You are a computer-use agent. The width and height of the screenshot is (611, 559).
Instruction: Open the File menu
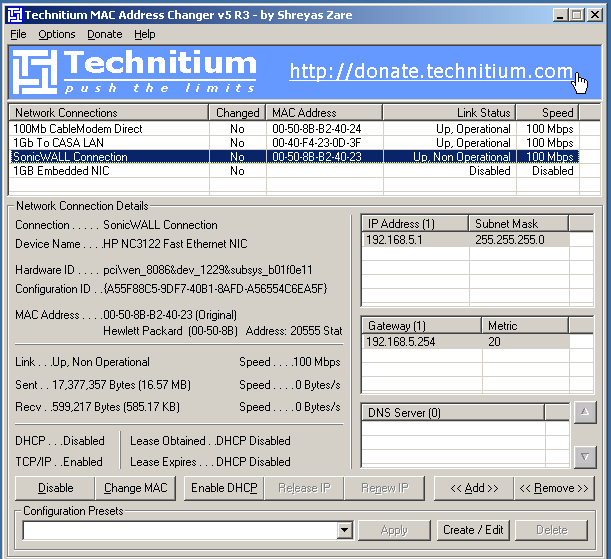pyautogui.click(x=18, y=34)
